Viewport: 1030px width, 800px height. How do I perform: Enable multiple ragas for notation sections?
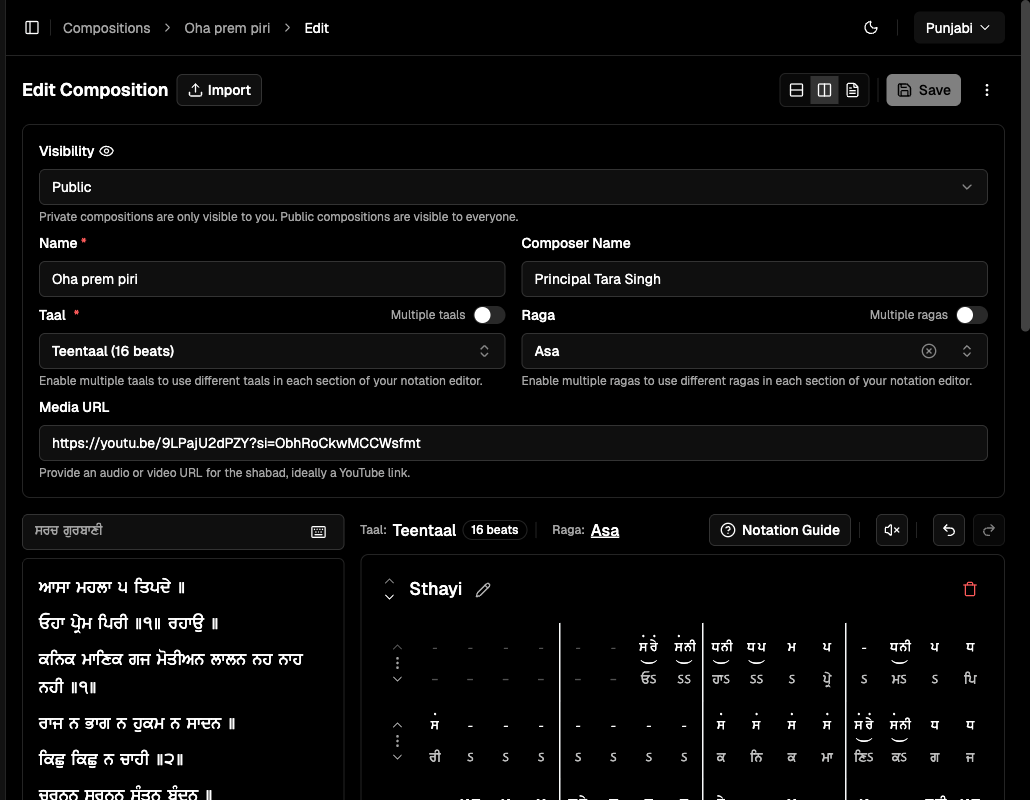click(x=970, y=314)
